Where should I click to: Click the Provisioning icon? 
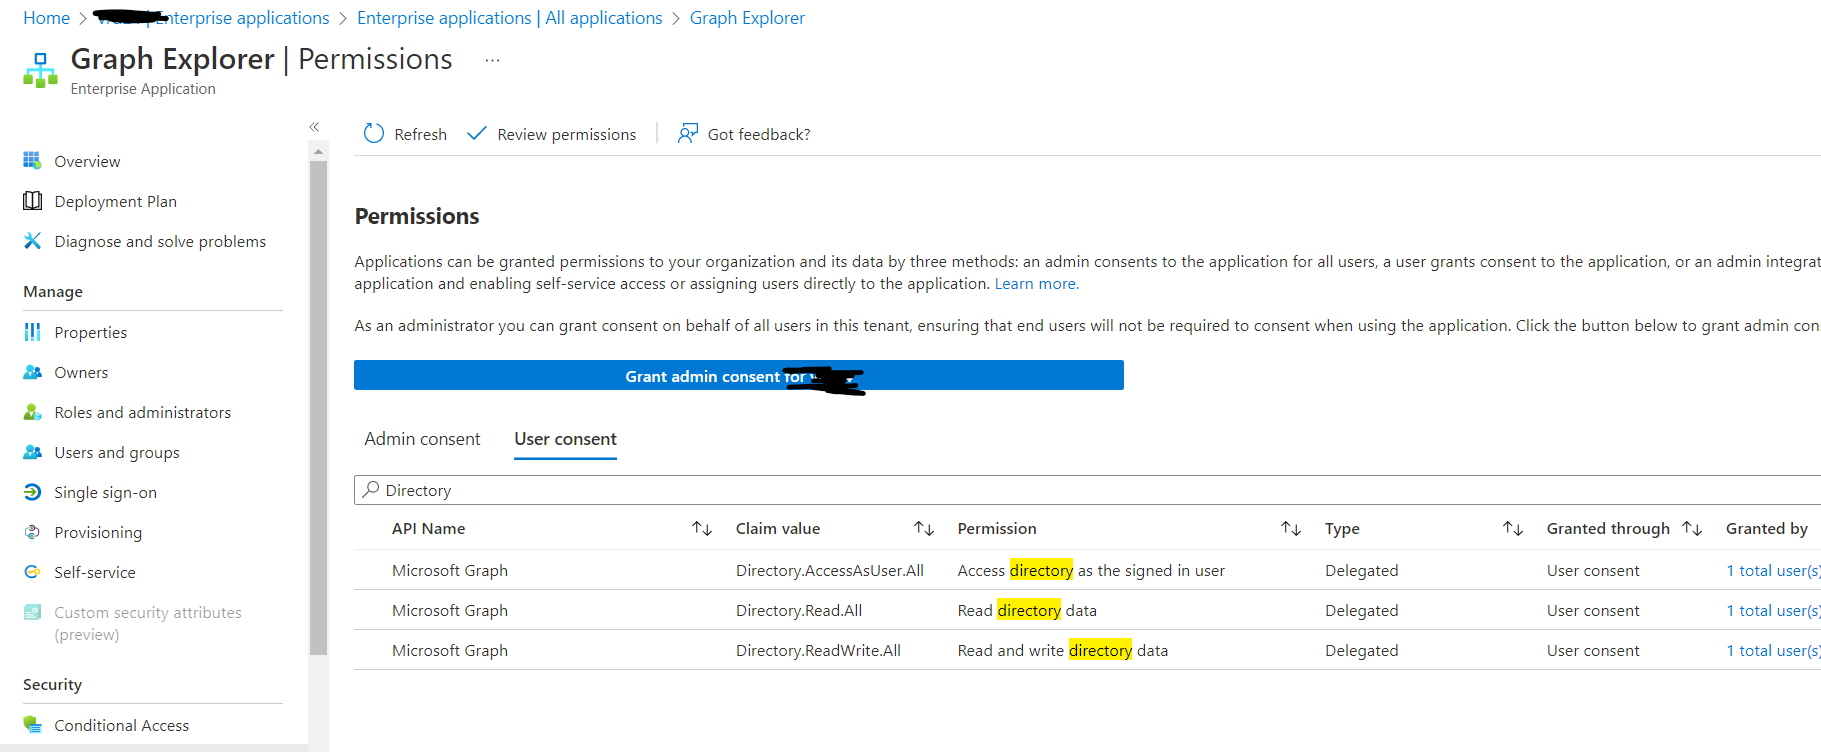[33, 532]
